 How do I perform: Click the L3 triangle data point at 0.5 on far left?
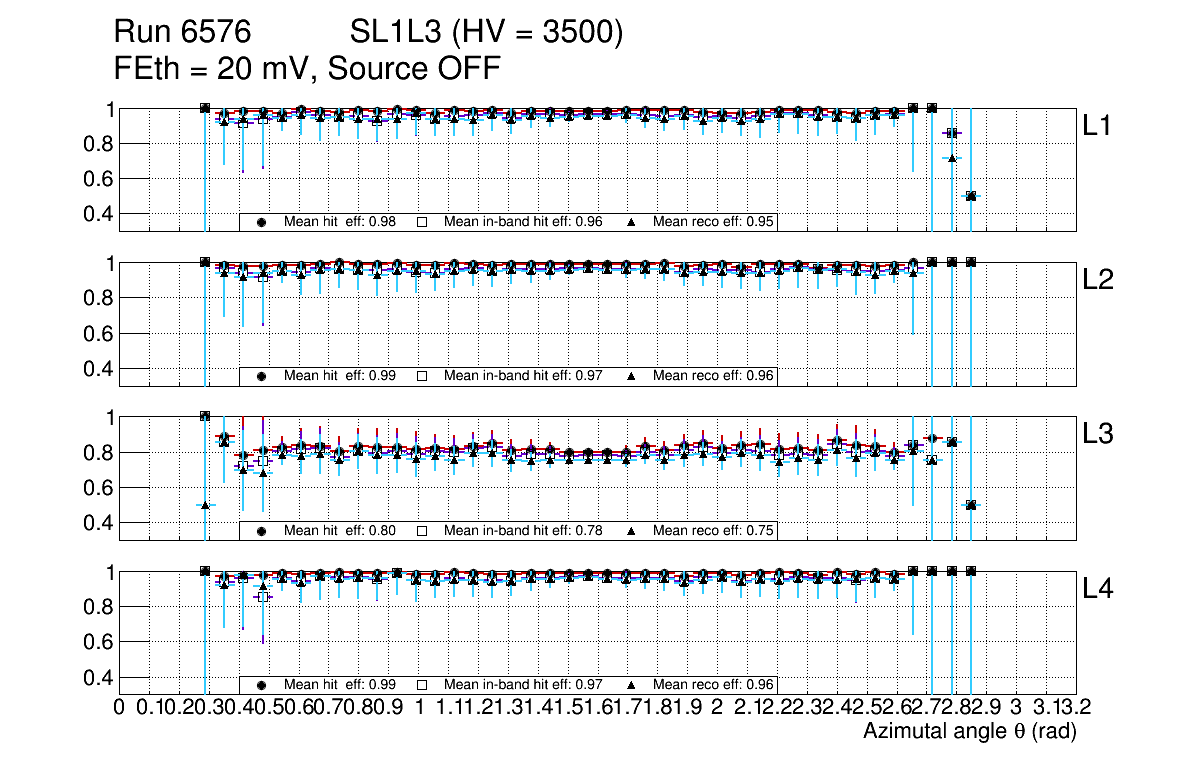(205, 505)
